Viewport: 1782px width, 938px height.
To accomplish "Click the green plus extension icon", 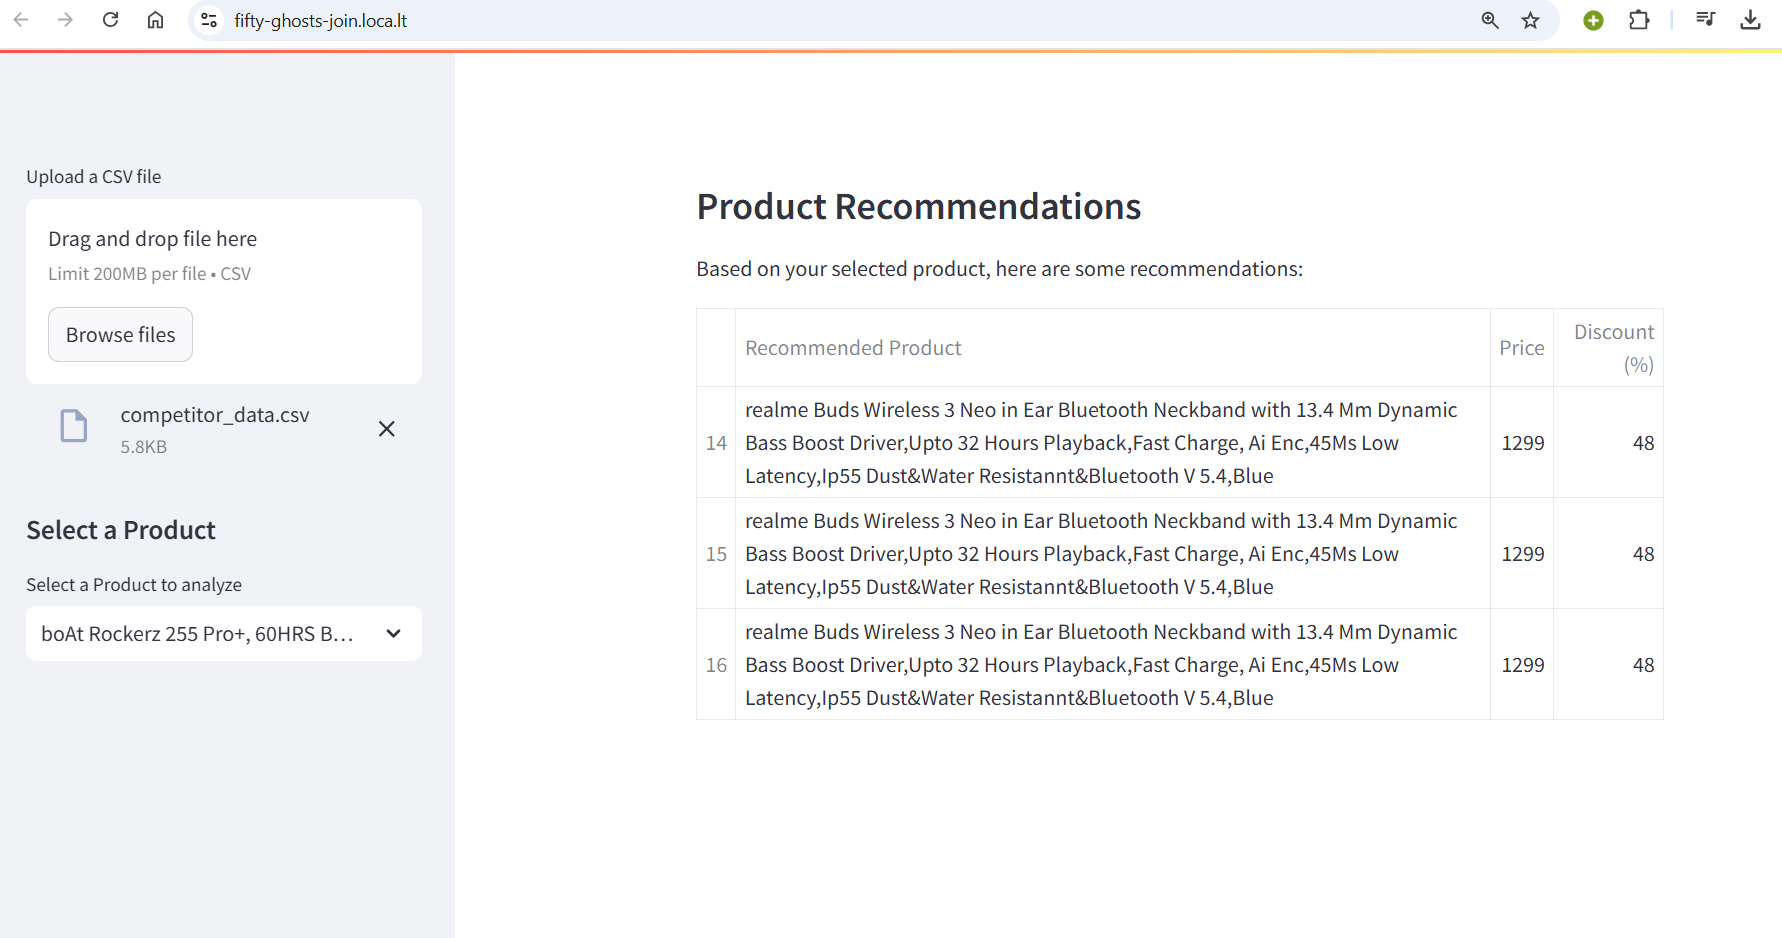I will point(1593,20).
